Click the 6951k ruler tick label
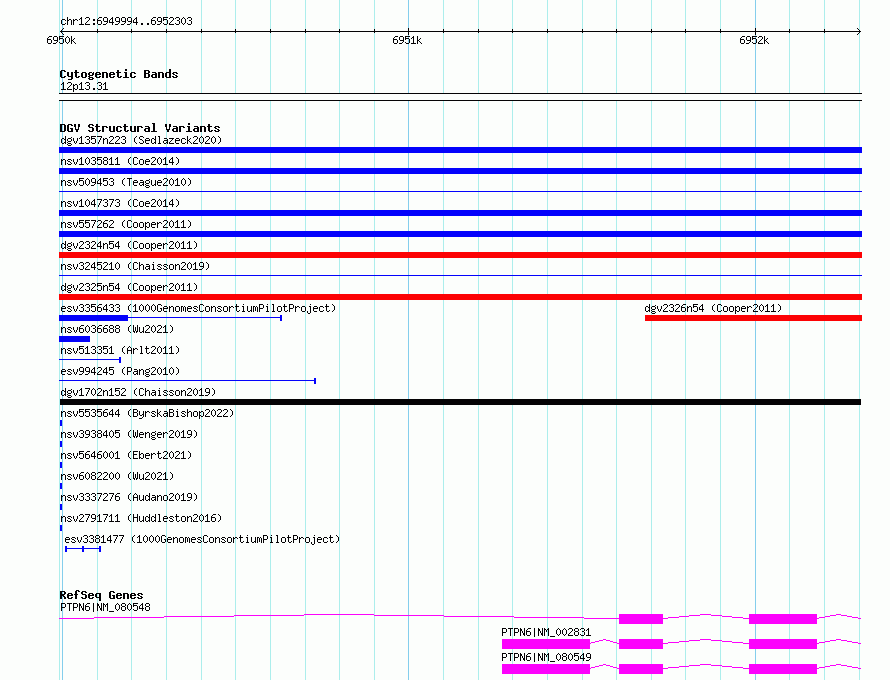 coord(407,40)
